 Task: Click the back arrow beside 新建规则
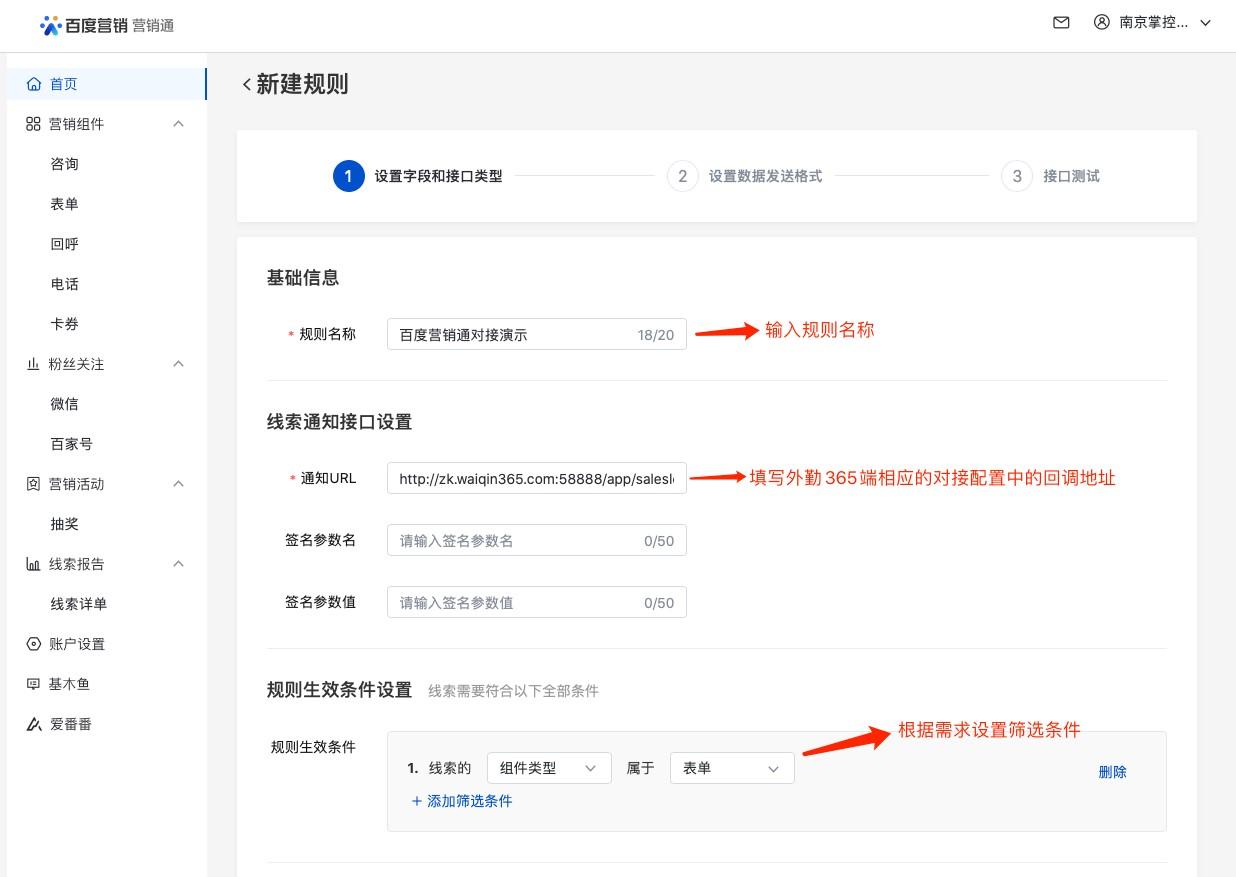[246, 85]
